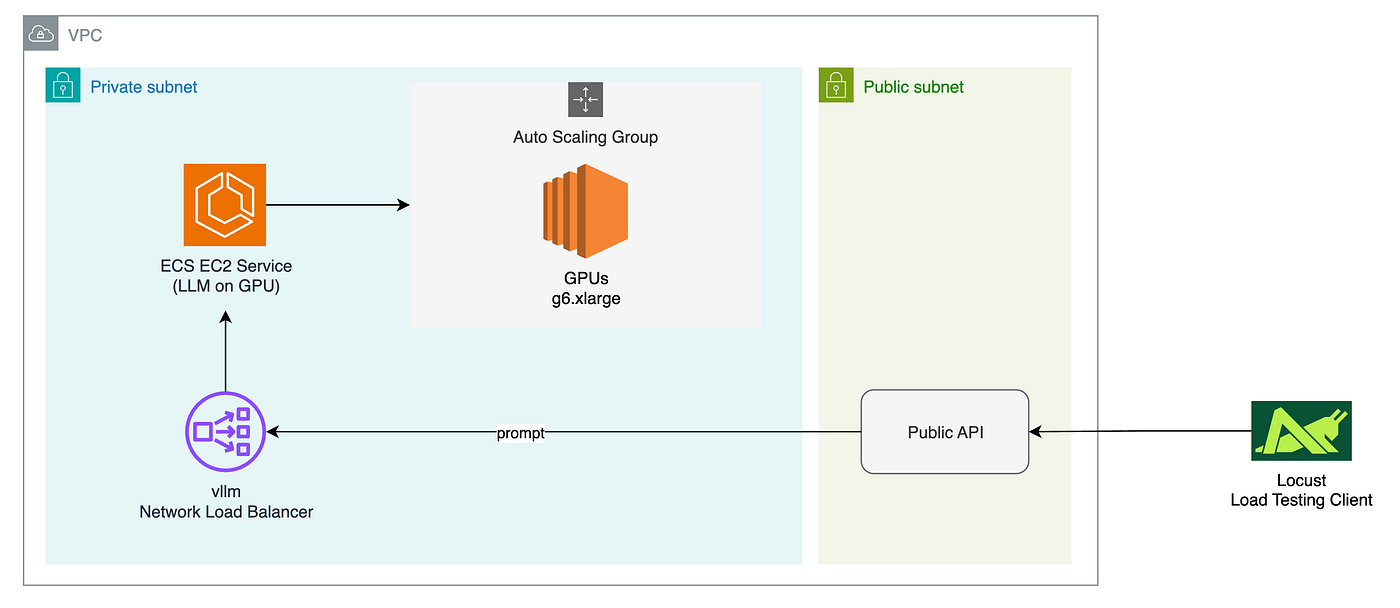Select the orange ECS service icon
Screen dimensions: 1400x608
tap(225, 205)
